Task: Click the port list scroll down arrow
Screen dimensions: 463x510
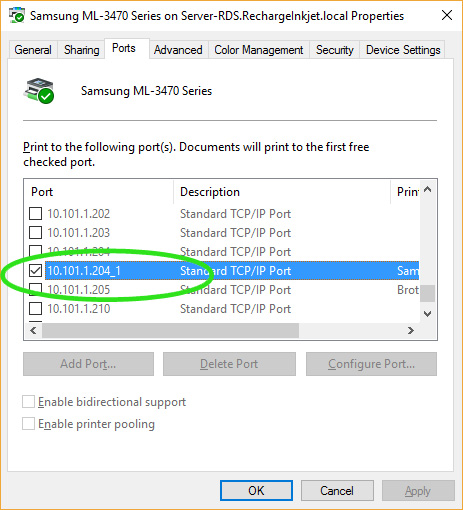Action: 428,313
